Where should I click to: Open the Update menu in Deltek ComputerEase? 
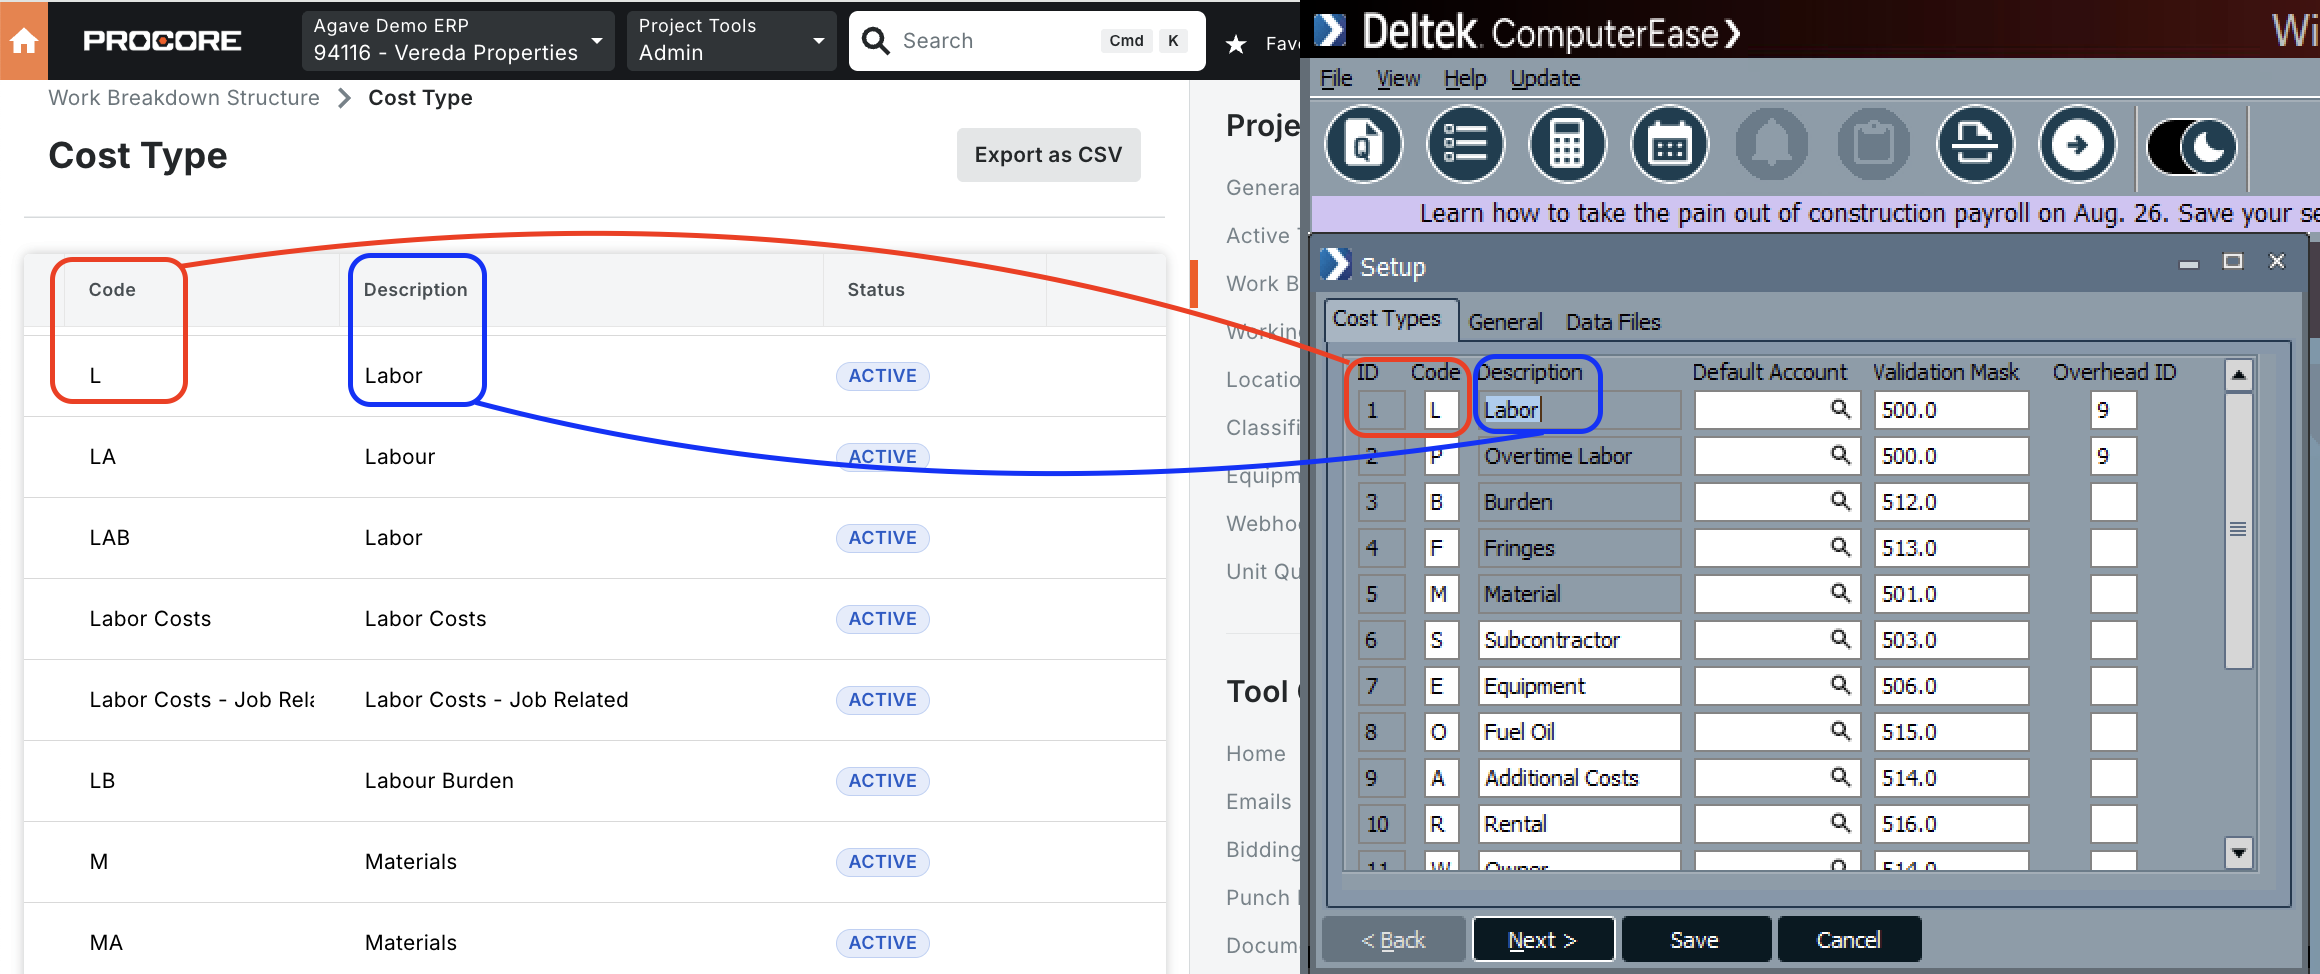tap(1545, 78)
